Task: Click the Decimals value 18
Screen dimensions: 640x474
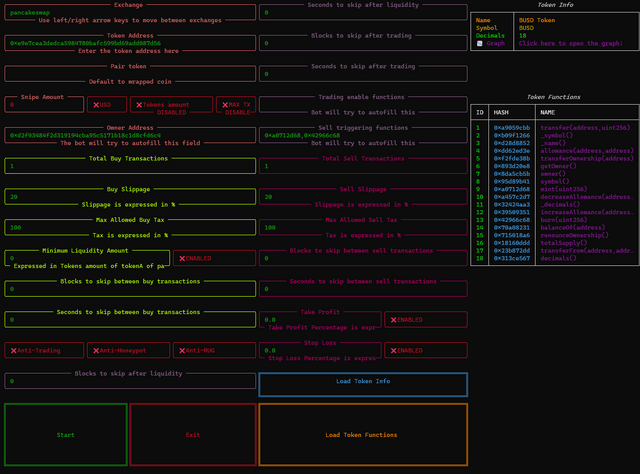Action: pos(522,36)
